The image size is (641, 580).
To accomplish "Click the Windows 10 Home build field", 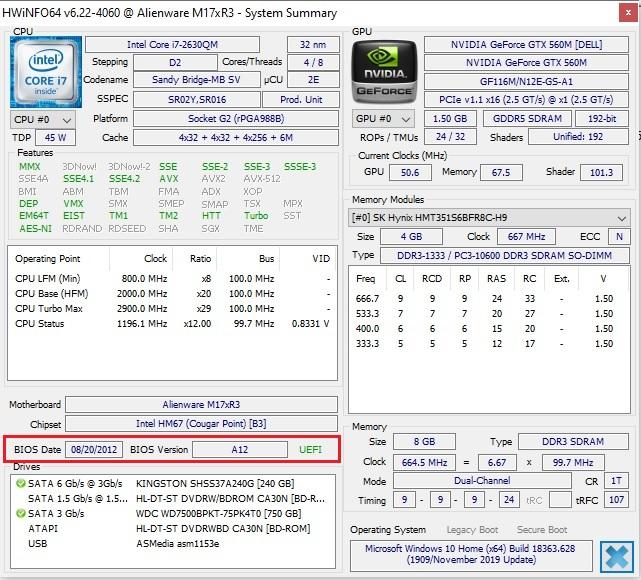I will click(471, 554).
